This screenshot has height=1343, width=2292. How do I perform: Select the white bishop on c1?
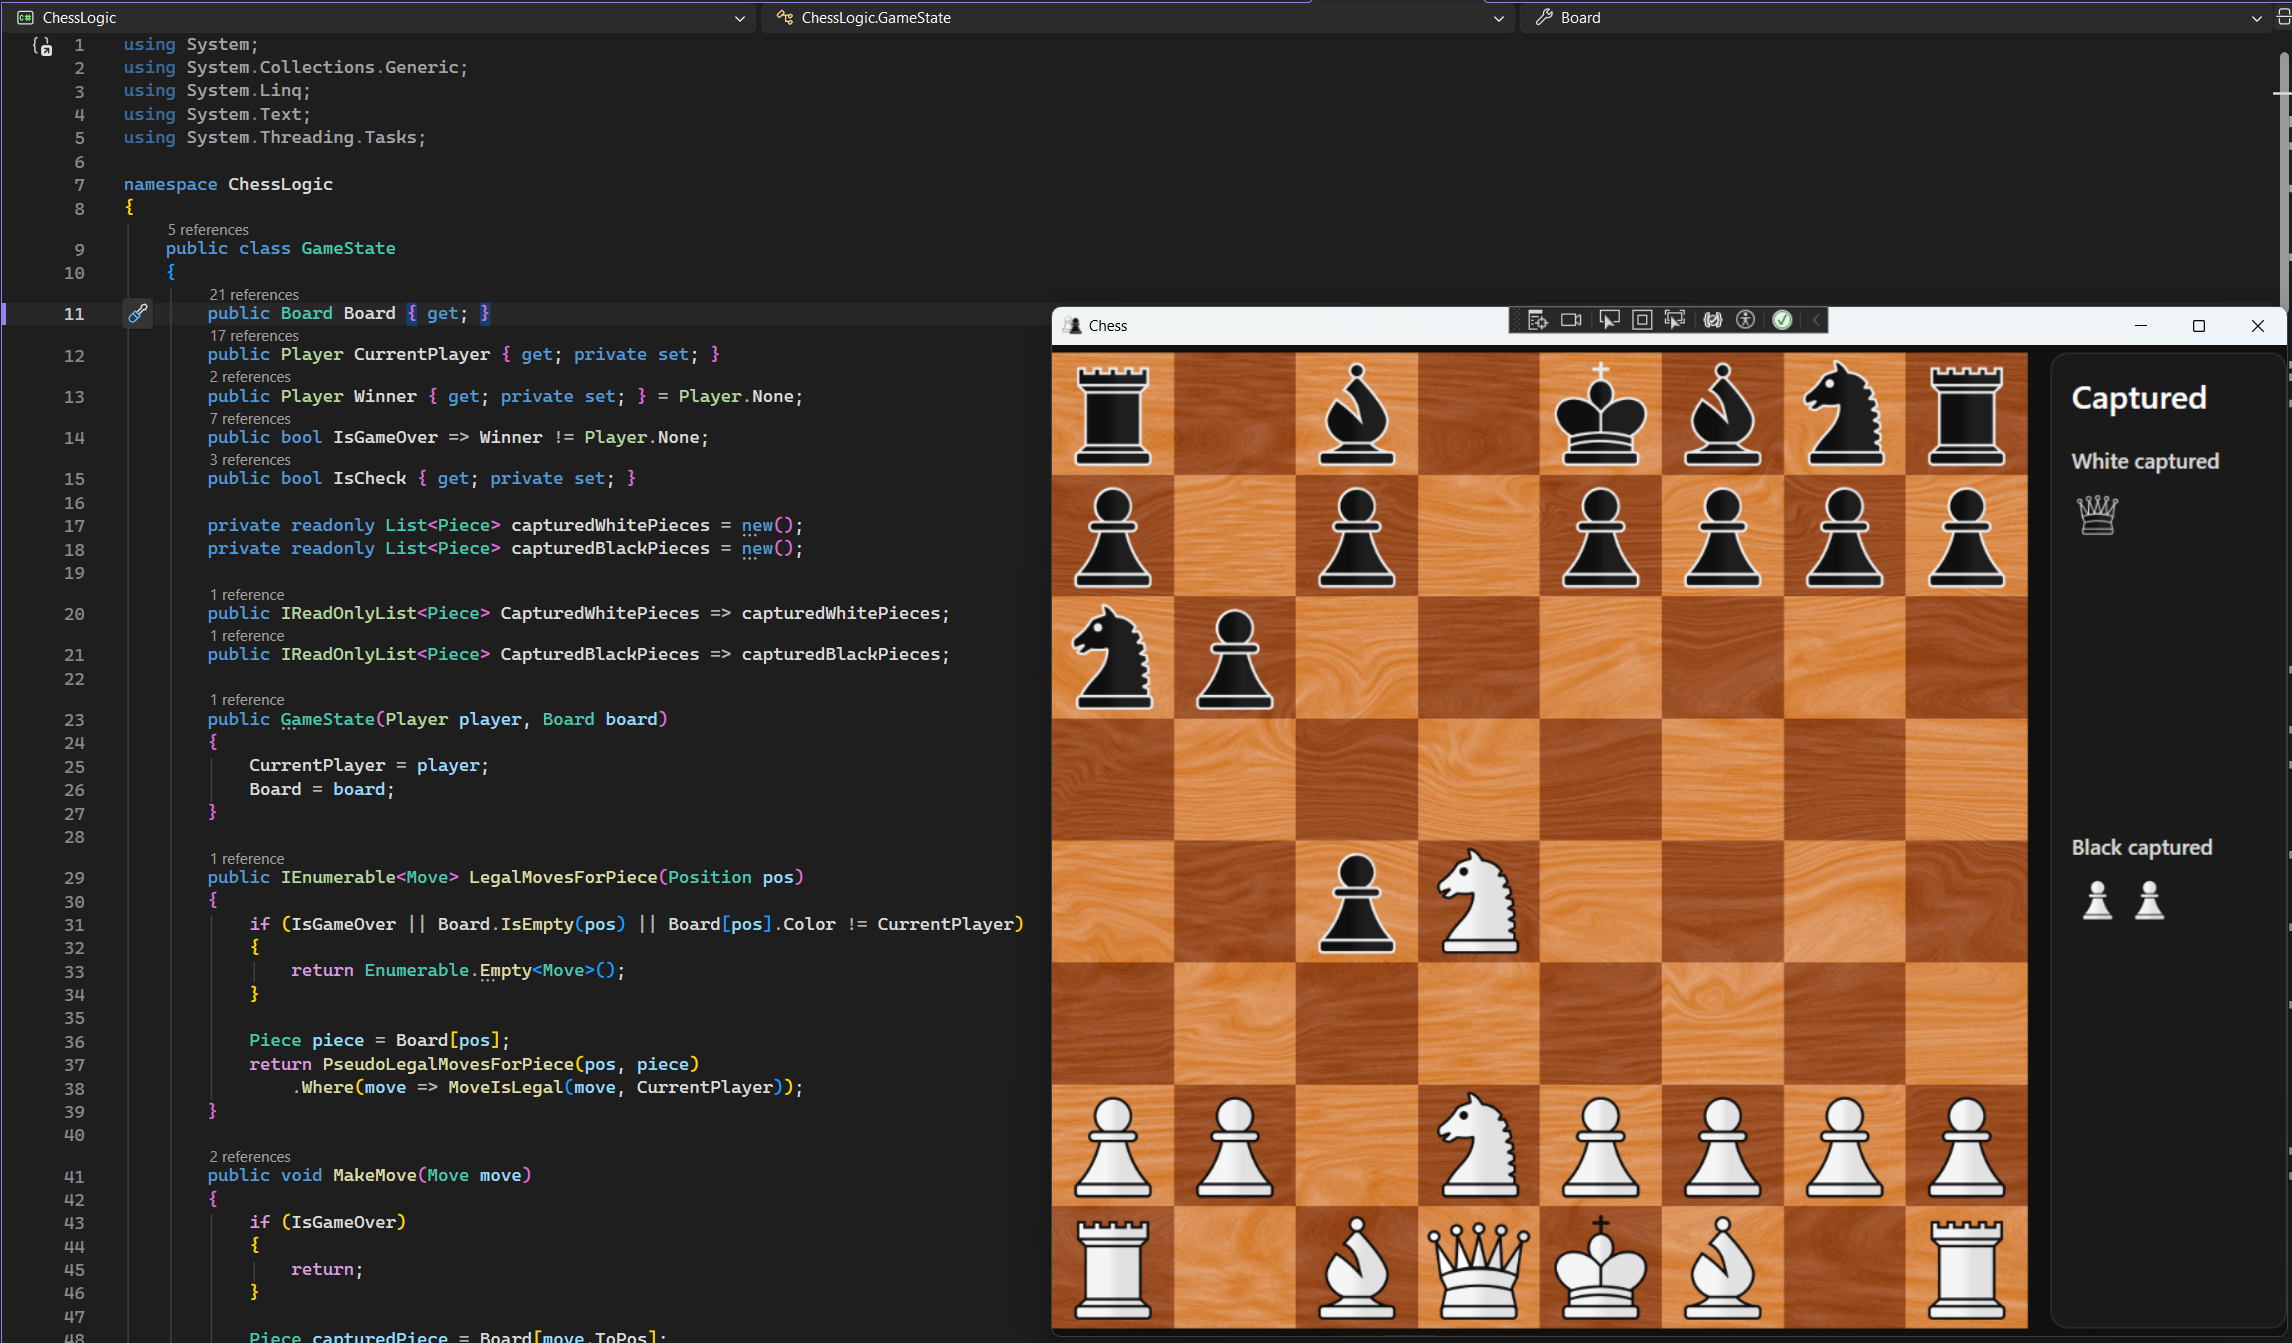1356,1267
